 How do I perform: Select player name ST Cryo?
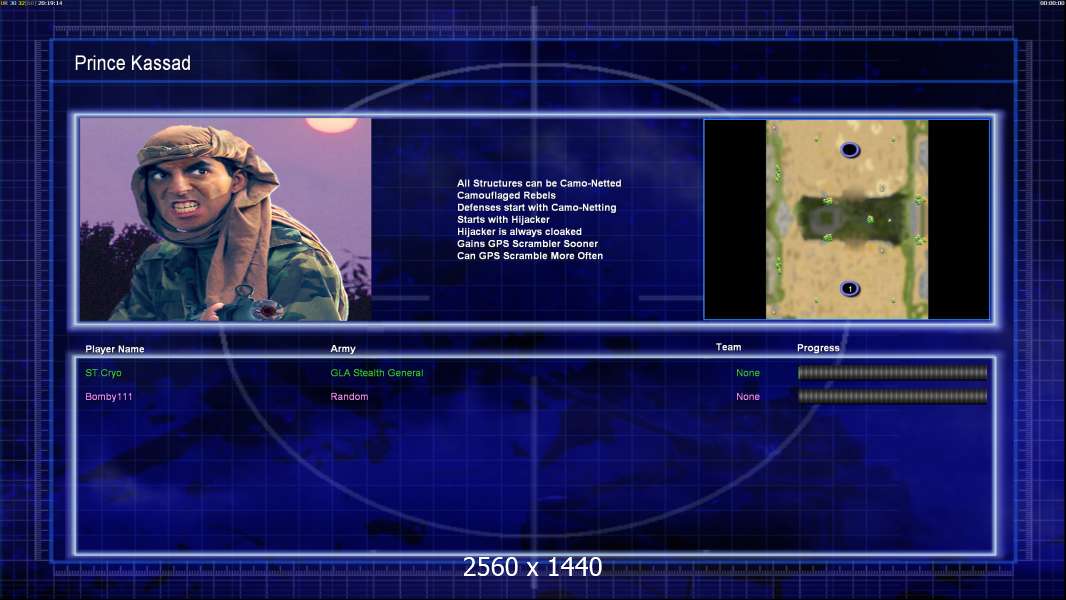click(103, 373)
